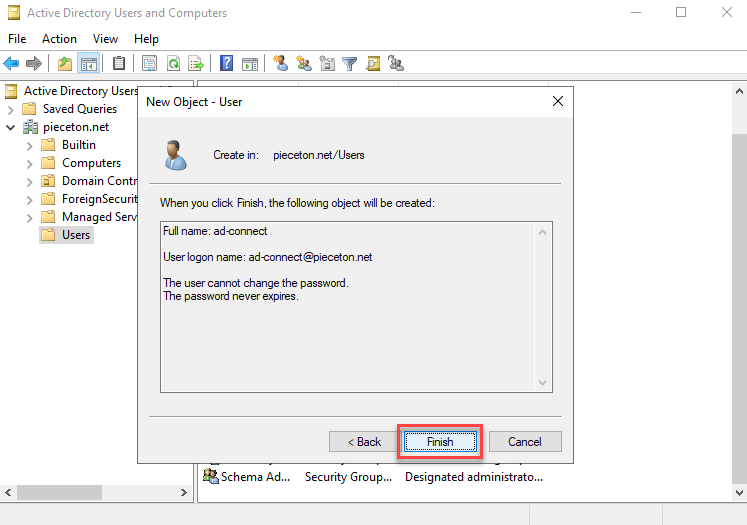
Task: Expand the Managed Service Accounts node
Action: (x=30, y=218)
